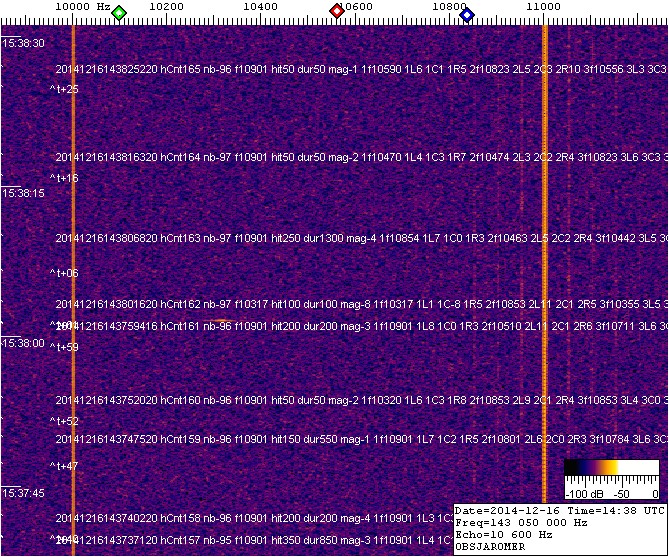669x557 pixels.
Task: Click the 15:38:15 time label
Action: tap(24, 194)
